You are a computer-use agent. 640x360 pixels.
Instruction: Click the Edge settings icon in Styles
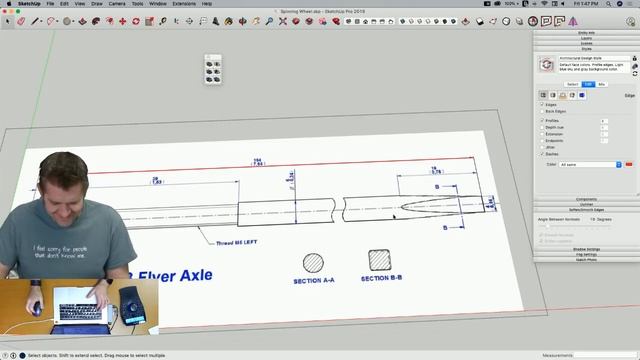pos(543,95)
